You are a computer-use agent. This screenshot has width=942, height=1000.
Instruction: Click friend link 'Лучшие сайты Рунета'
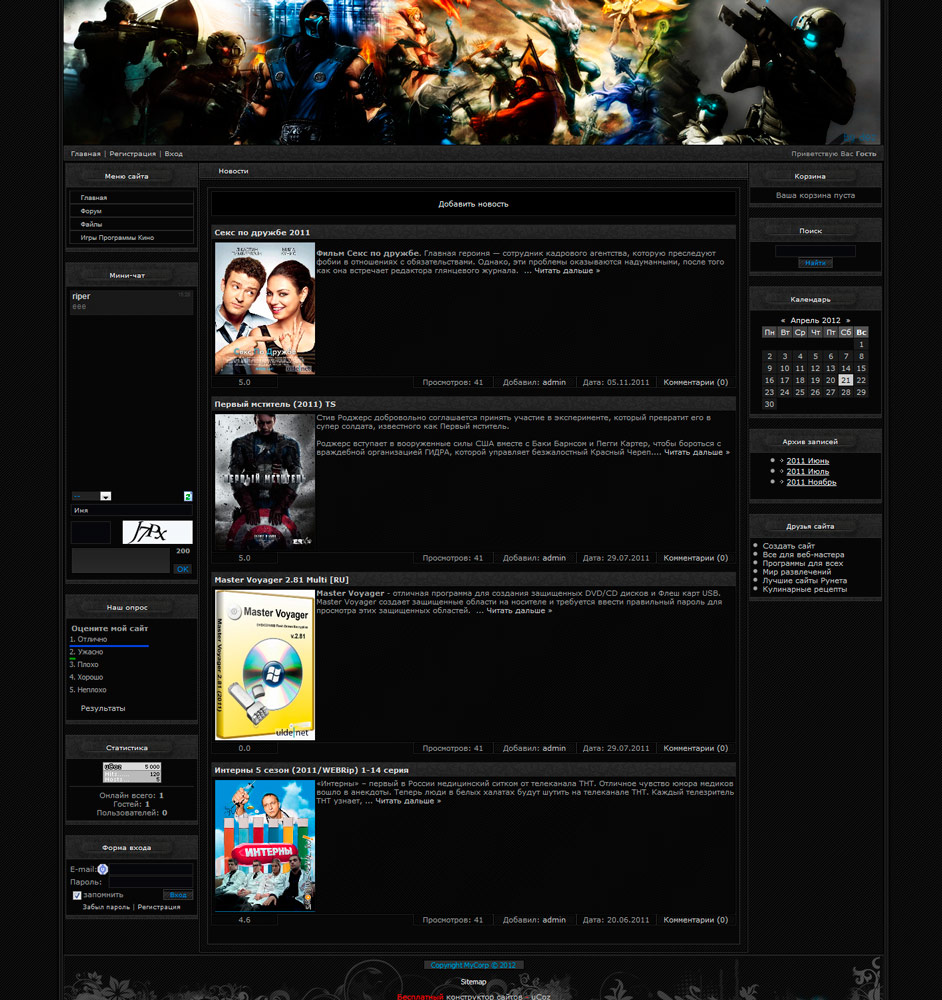point(804,580)
